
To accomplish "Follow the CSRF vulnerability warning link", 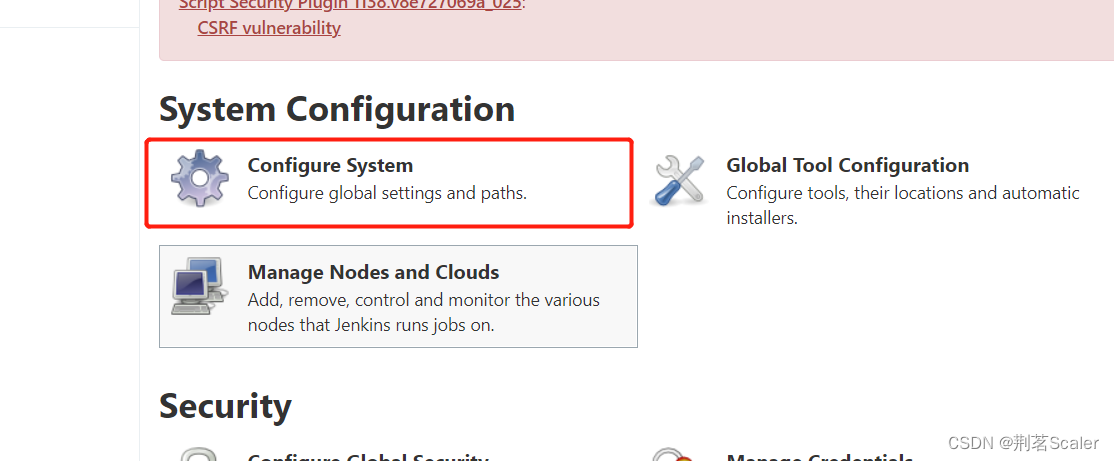I will click(269, 27).
